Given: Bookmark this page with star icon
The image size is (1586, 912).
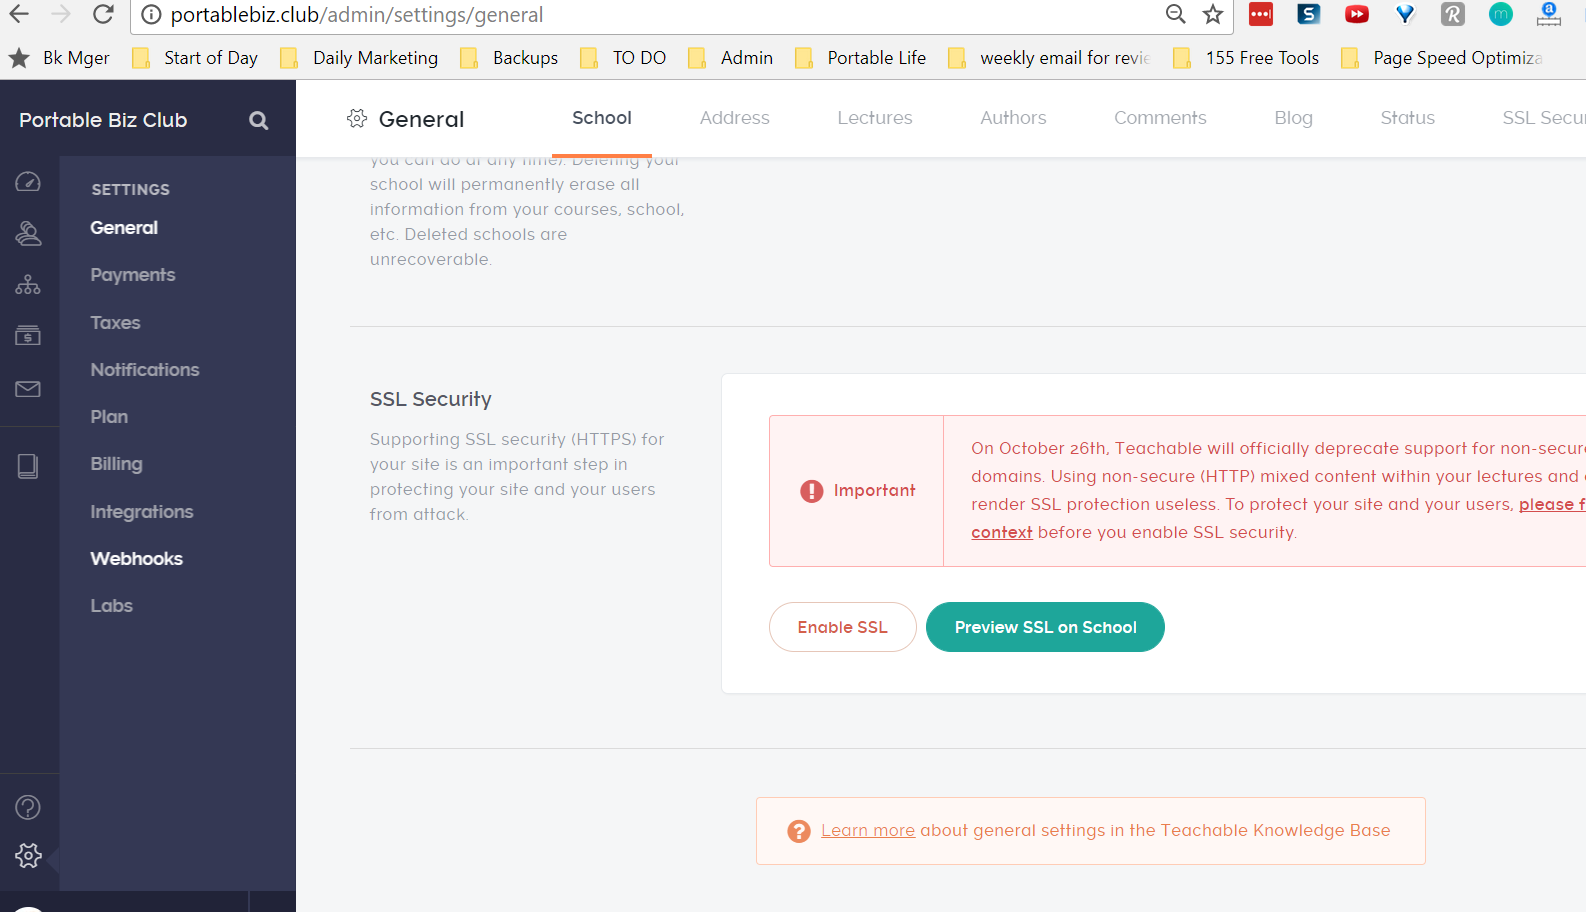Looking at the screenshot, I should [x=1213, y=14].
